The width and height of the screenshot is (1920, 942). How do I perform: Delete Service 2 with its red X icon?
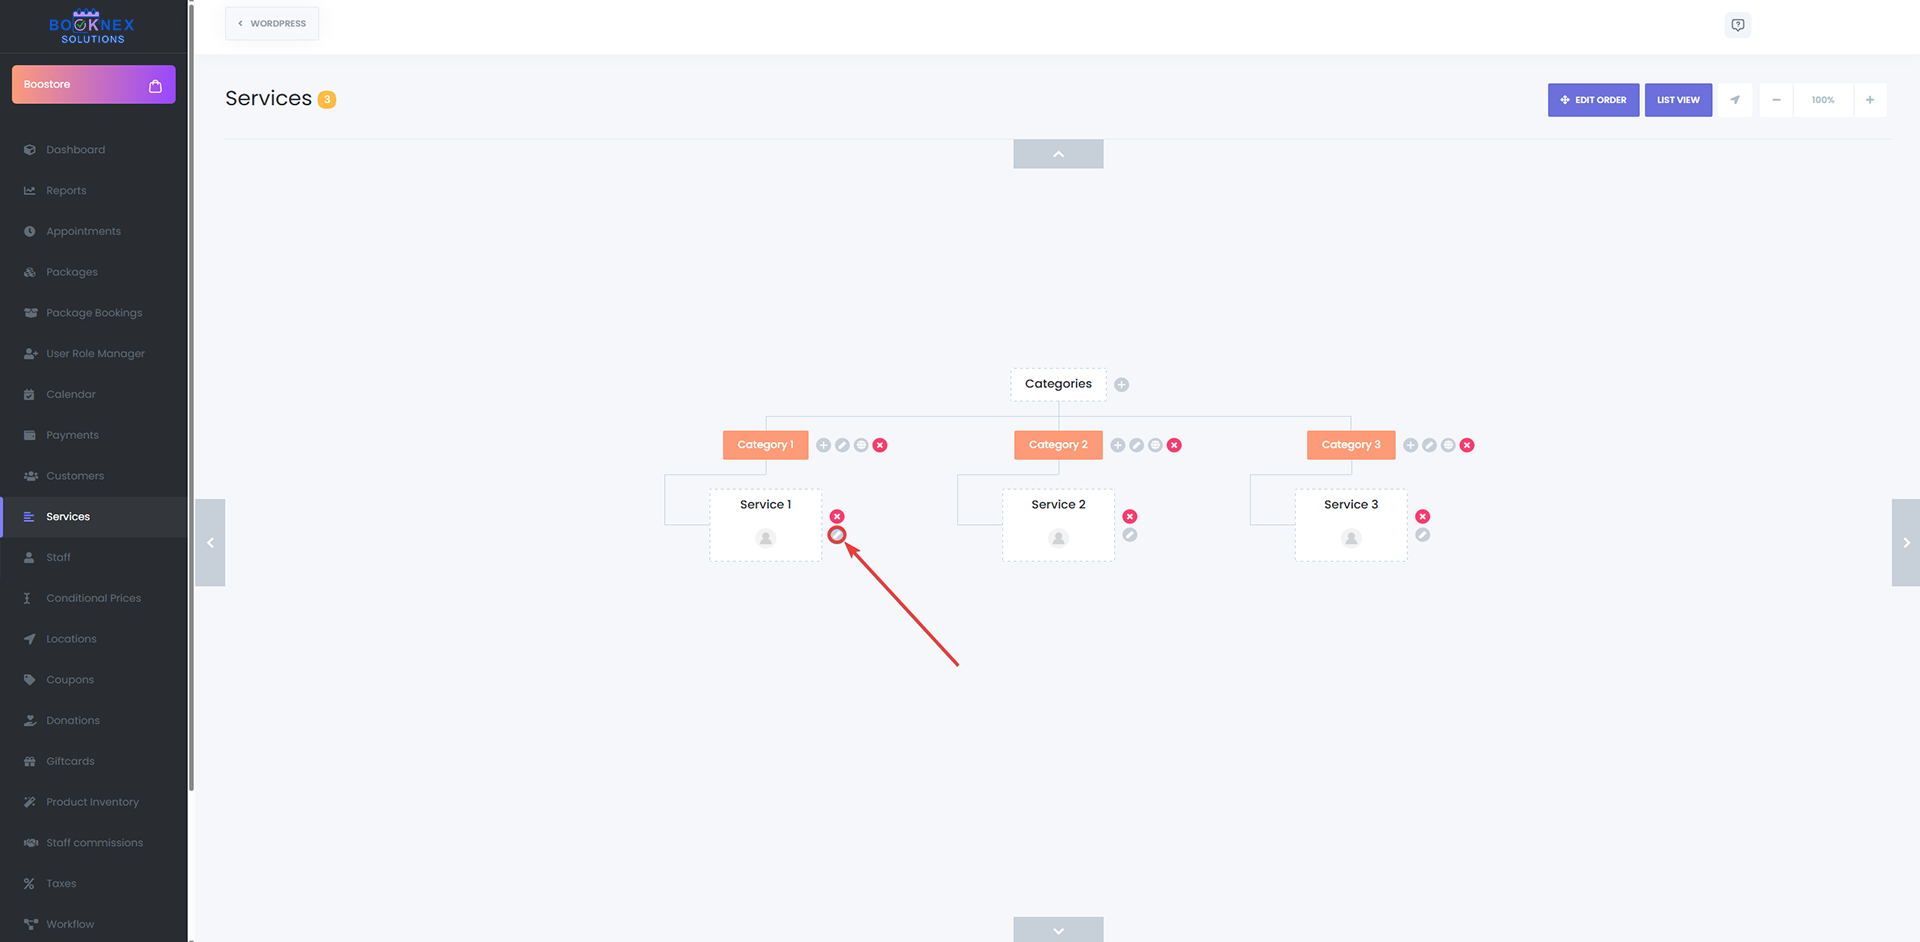pos(1130,517)
